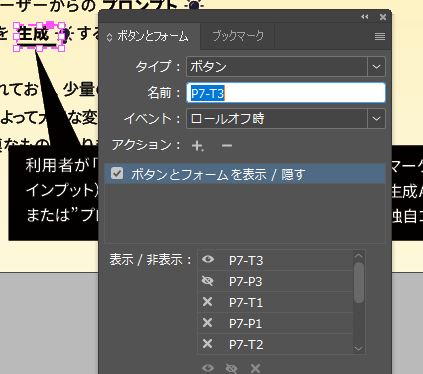Click the 名前 input field
The image size is (423, 374).
click(x=286, y=93)
